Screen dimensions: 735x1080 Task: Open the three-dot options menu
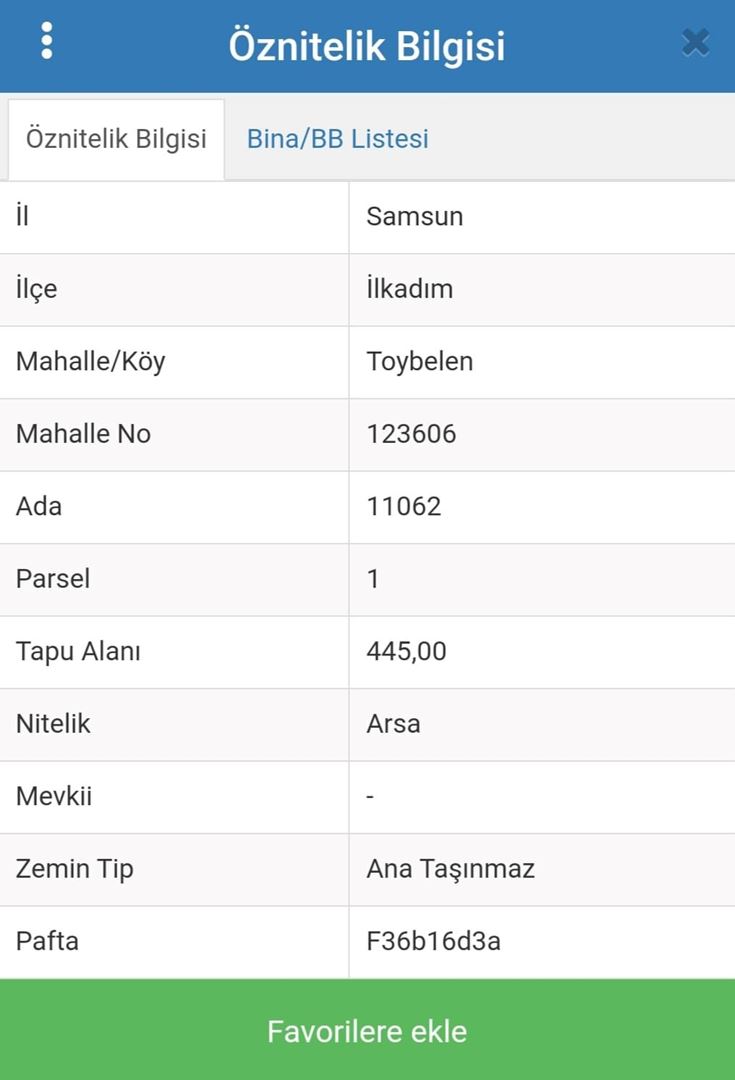click(x=46, y=41)
